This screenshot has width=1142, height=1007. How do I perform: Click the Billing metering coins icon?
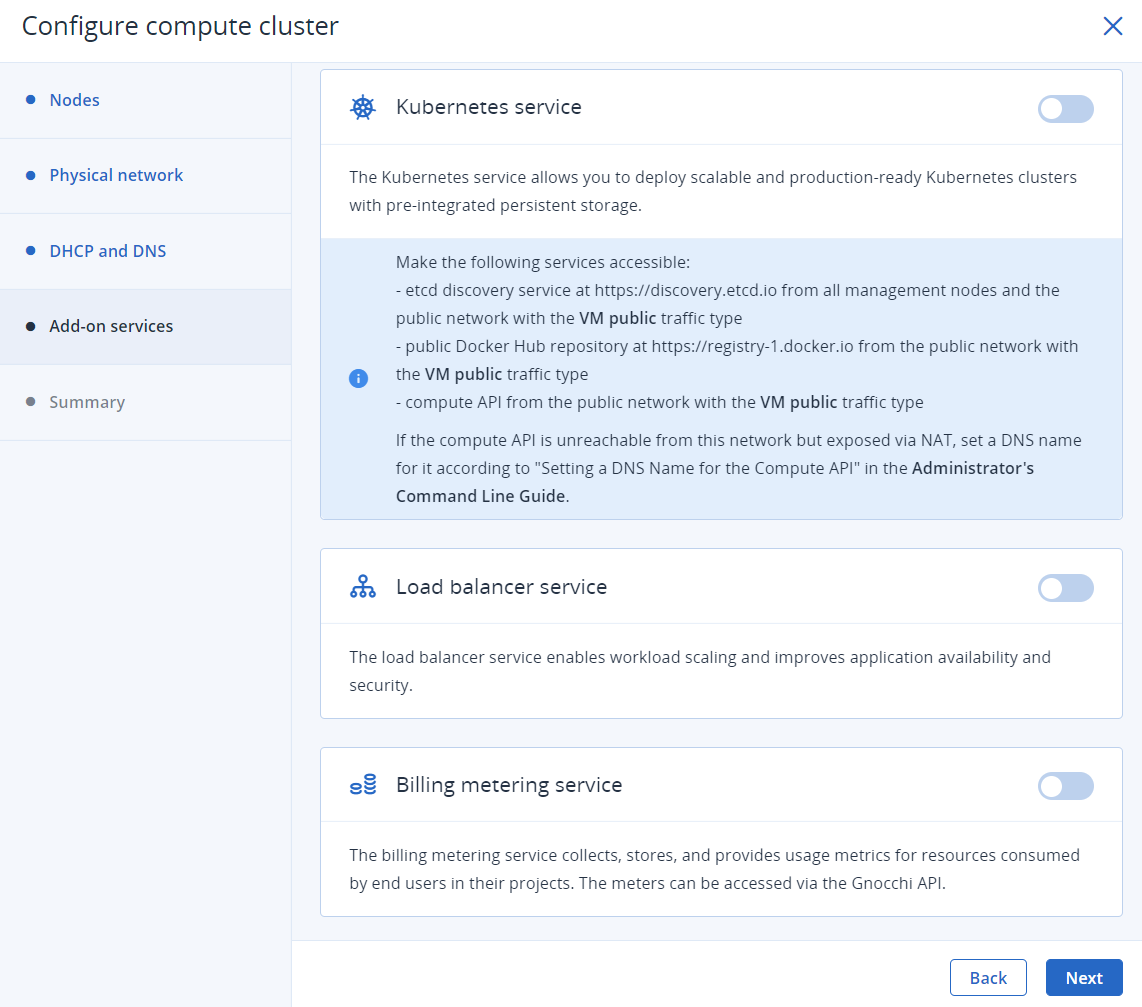tap(362, 785)
